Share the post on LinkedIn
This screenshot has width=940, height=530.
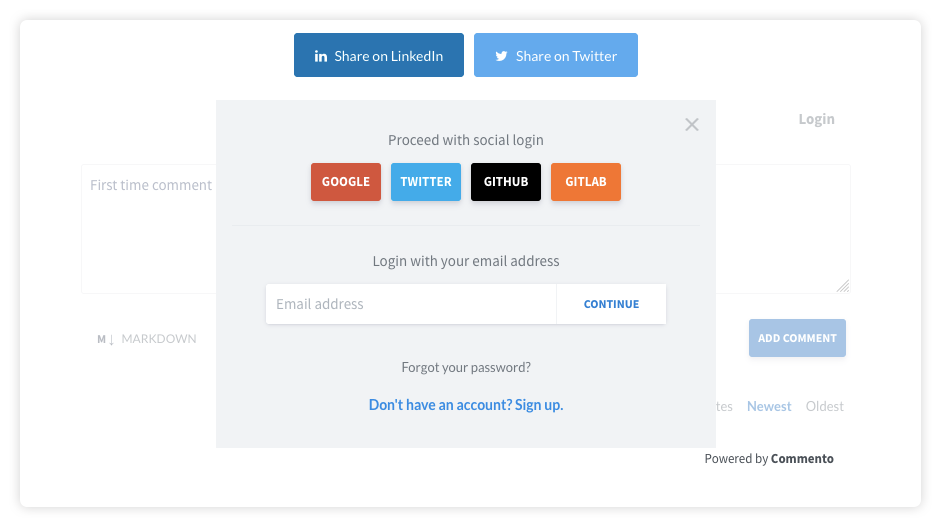[379, 55]
